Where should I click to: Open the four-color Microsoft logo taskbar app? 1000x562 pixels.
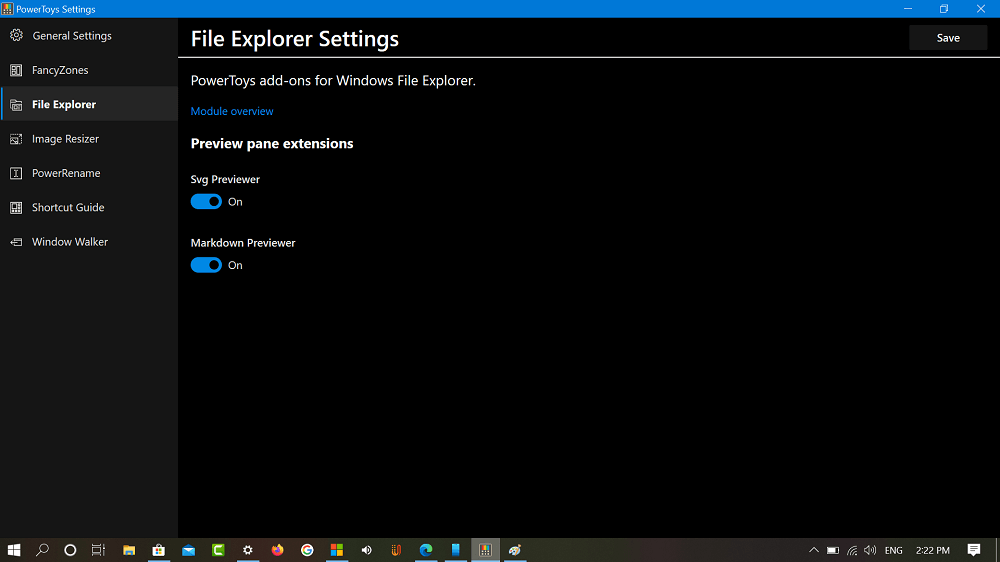pos(337,550)
